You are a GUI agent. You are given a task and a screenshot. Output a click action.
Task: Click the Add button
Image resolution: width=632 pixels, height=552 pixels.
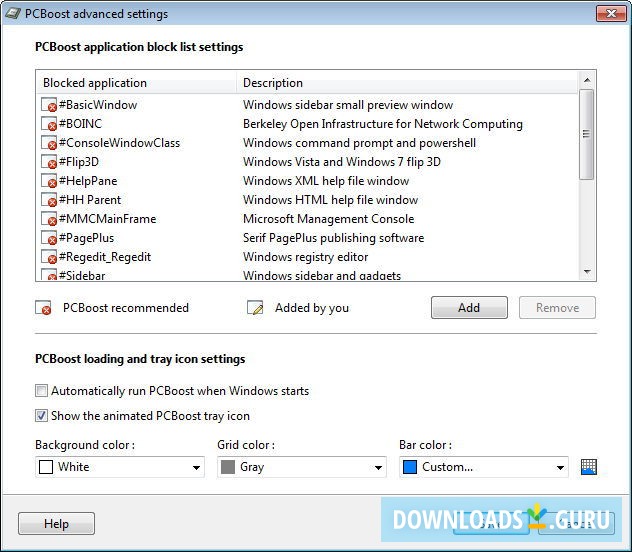tap(469, 308)
